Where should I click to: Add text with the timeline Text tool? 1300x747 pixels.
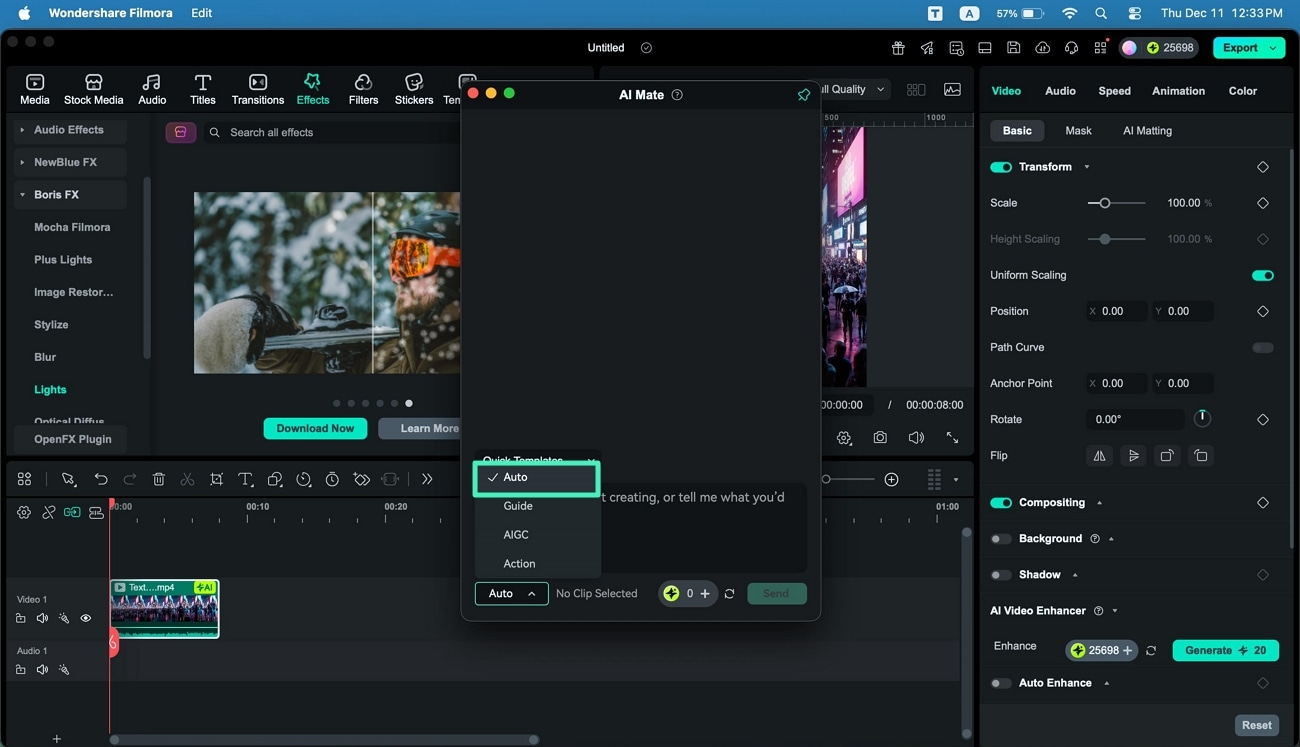(245, 480)
